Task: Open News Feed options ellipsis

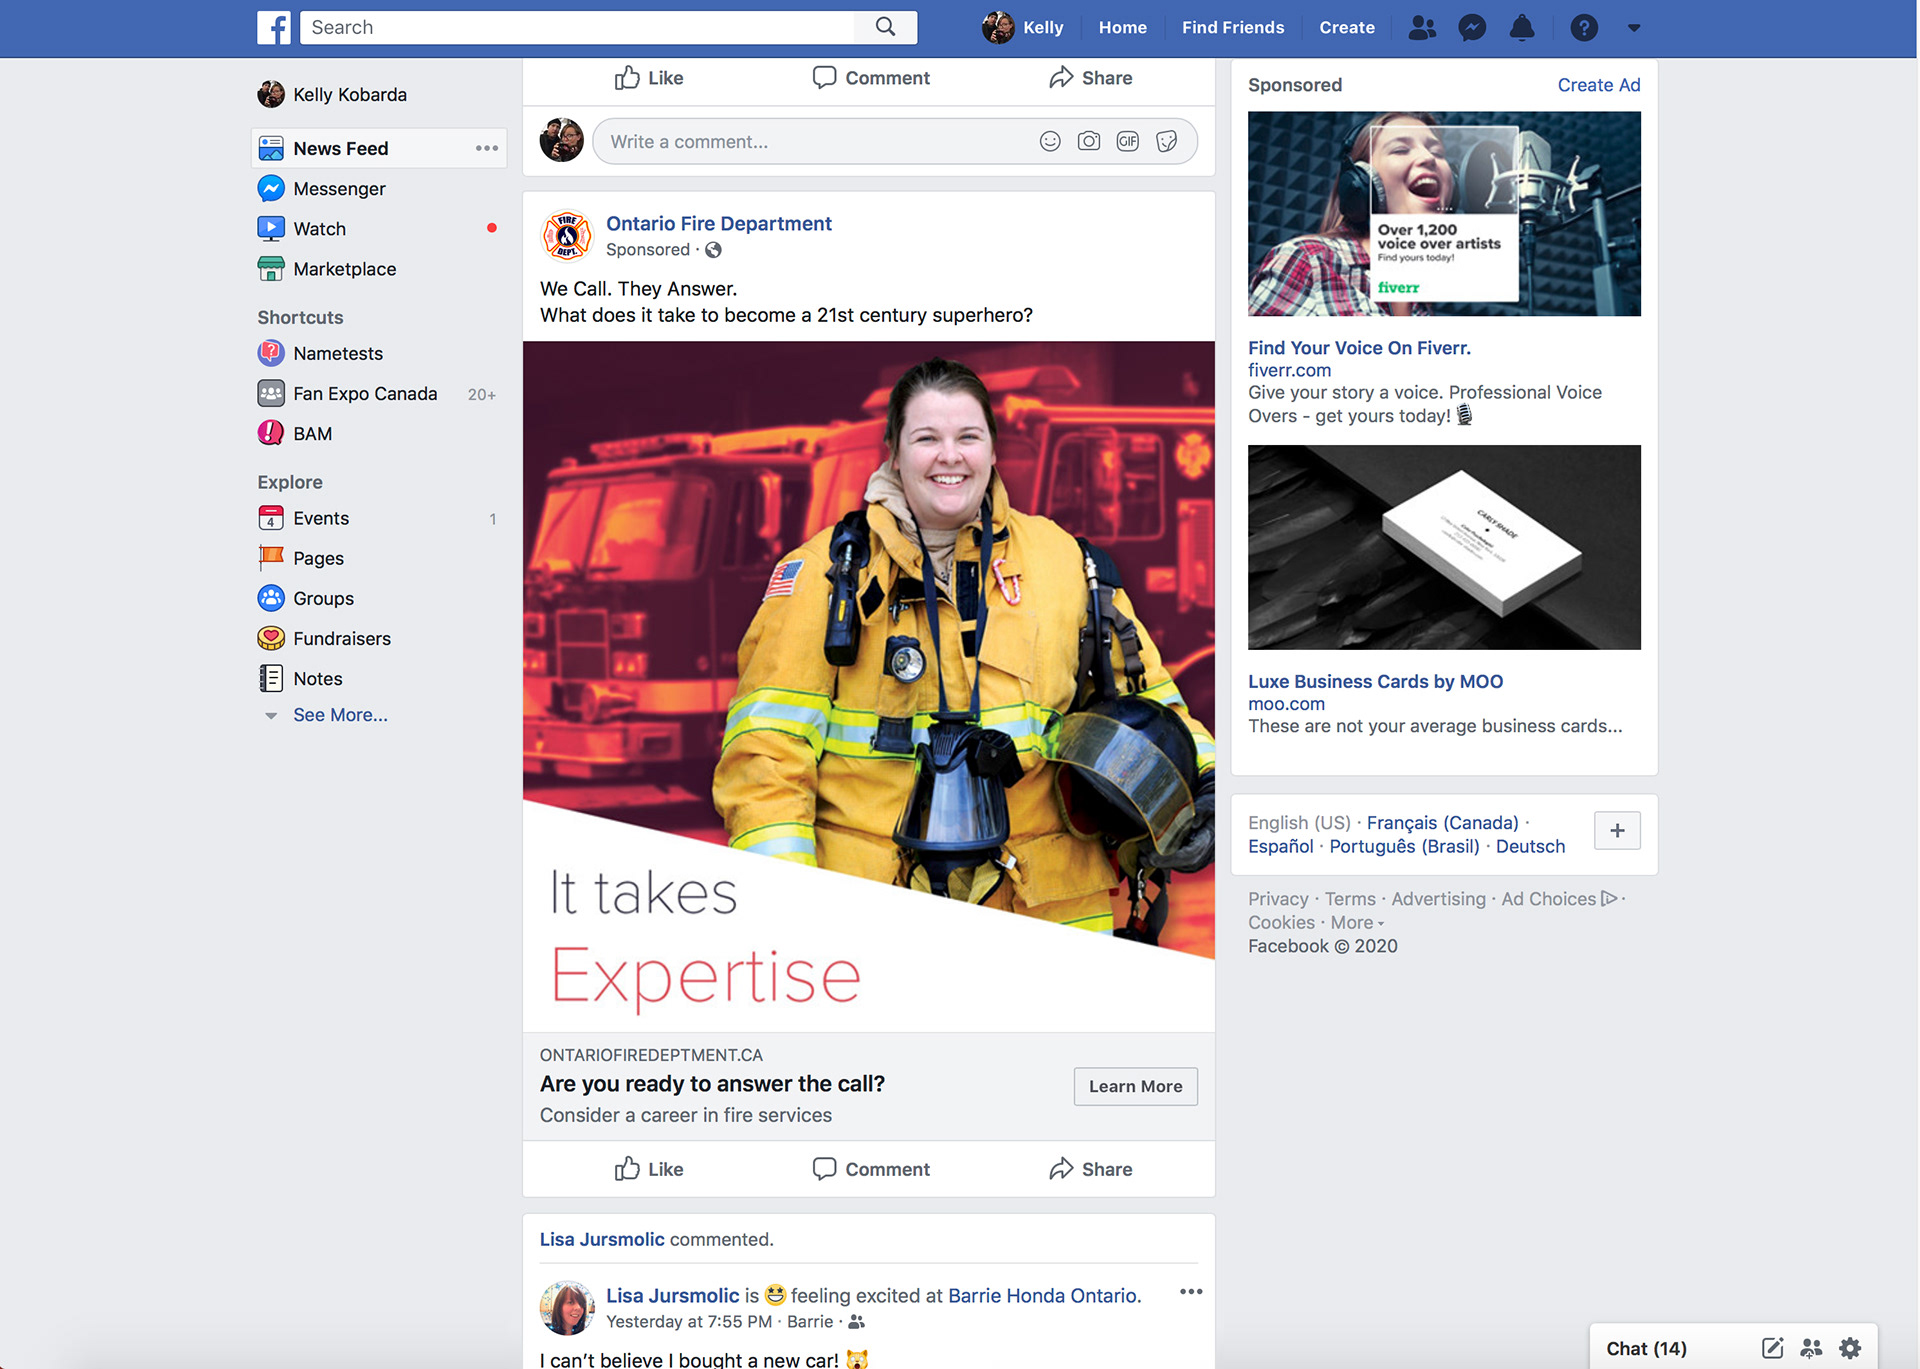Action: (487, 148)
